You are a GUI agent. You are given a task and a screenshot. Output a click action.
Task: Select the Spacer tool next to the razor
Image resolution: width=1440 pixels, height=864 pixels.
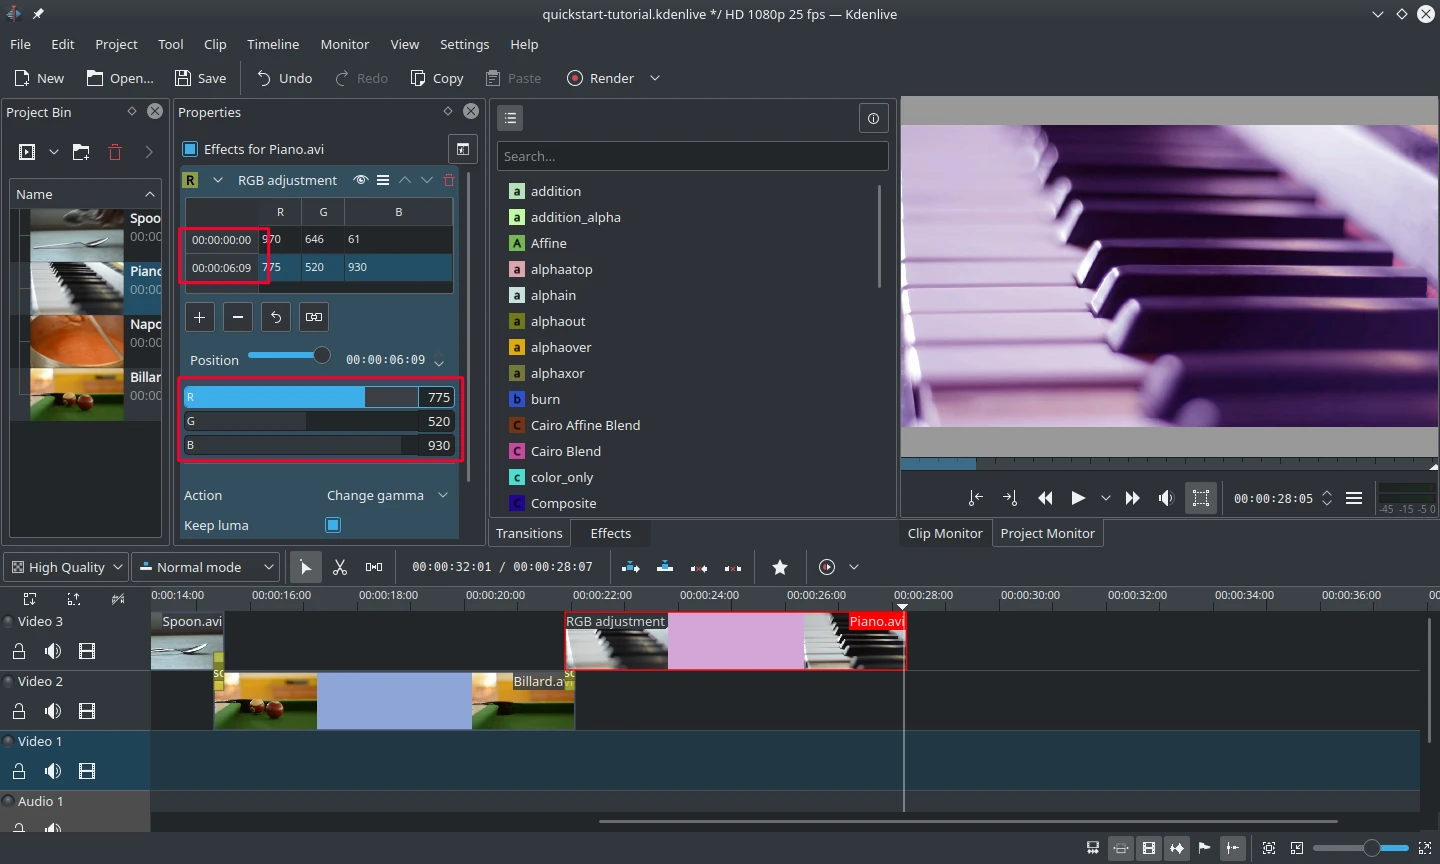(374, 567)
